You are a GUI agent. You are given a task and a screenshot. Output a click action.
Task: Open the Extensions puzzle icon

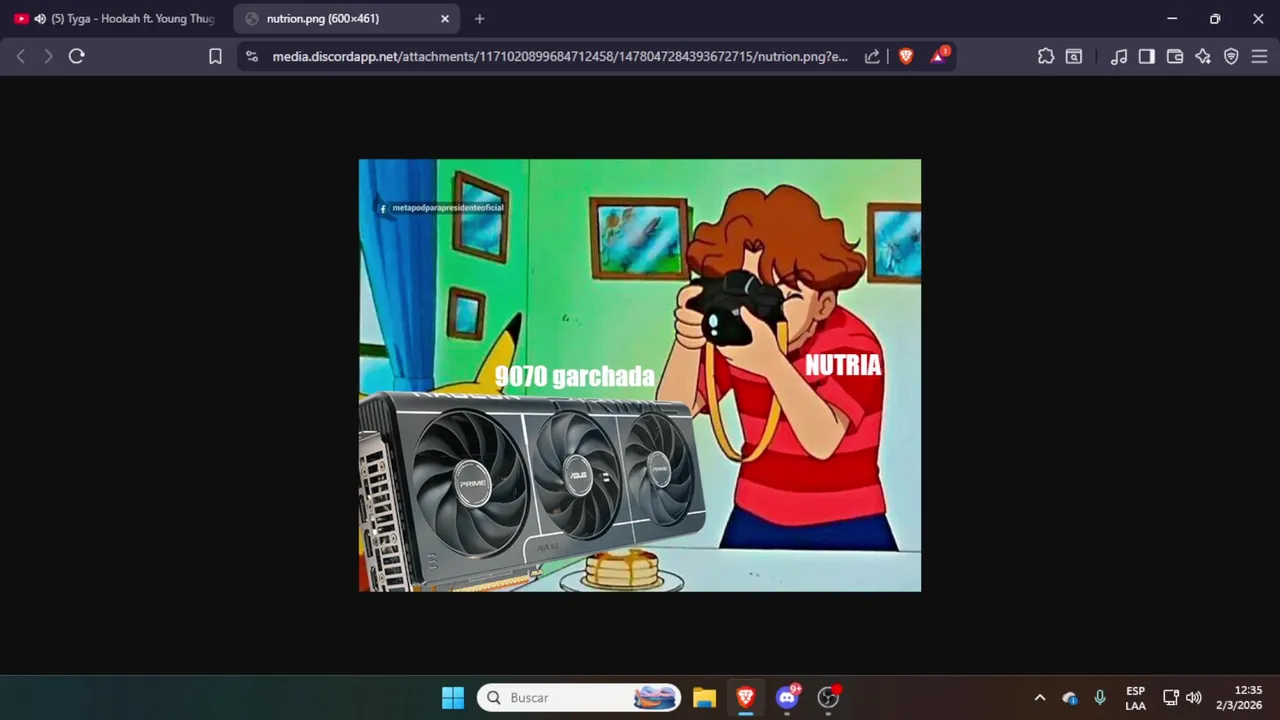[x=1046, y=57]
